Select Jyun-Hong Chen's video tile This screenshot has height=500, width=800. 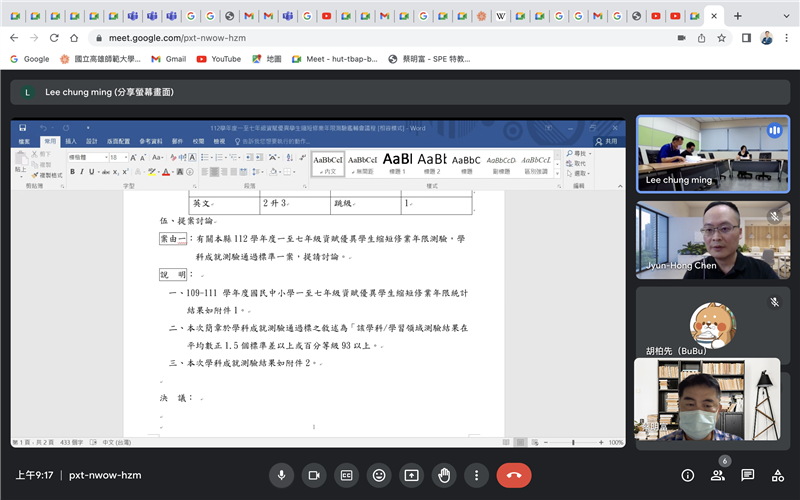click(x=708, y=240)
